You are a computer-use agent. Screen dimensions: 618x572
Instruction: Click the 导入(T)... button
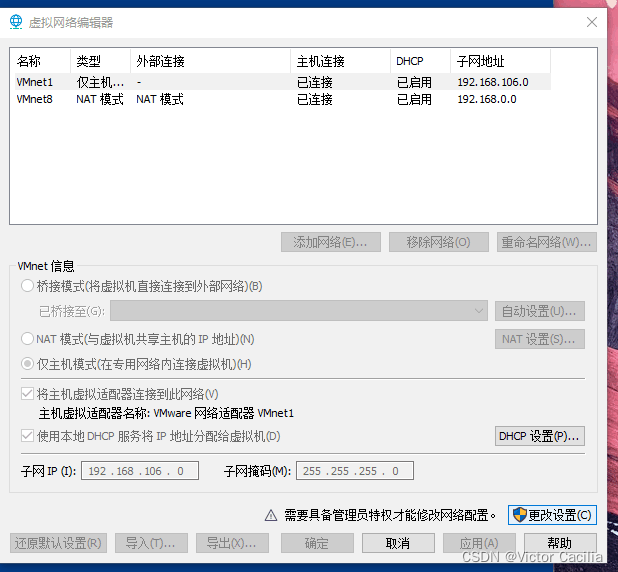click(x=151, y=543)
